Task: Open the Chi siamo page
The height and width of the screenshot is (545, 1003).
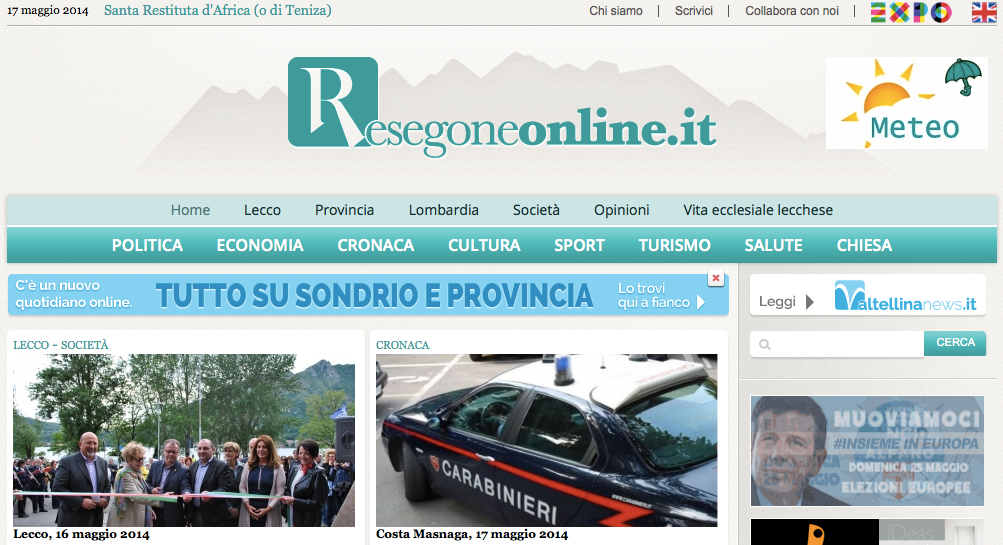Action: tap(615, 11)
